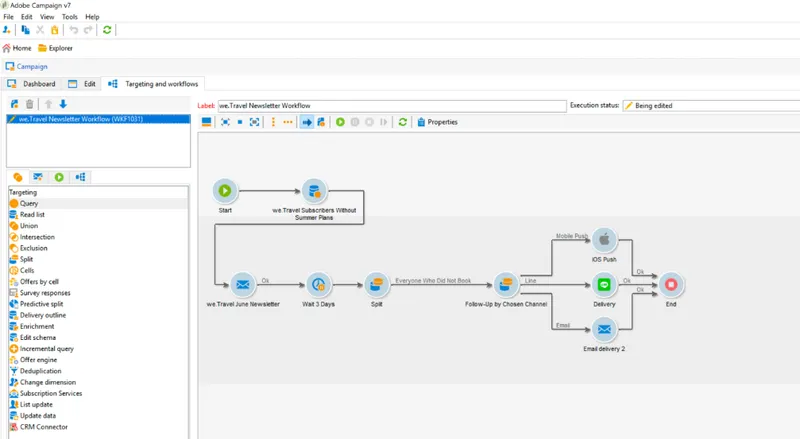Click the zoom-to-fit icon in the workflow toolbar

225,122
